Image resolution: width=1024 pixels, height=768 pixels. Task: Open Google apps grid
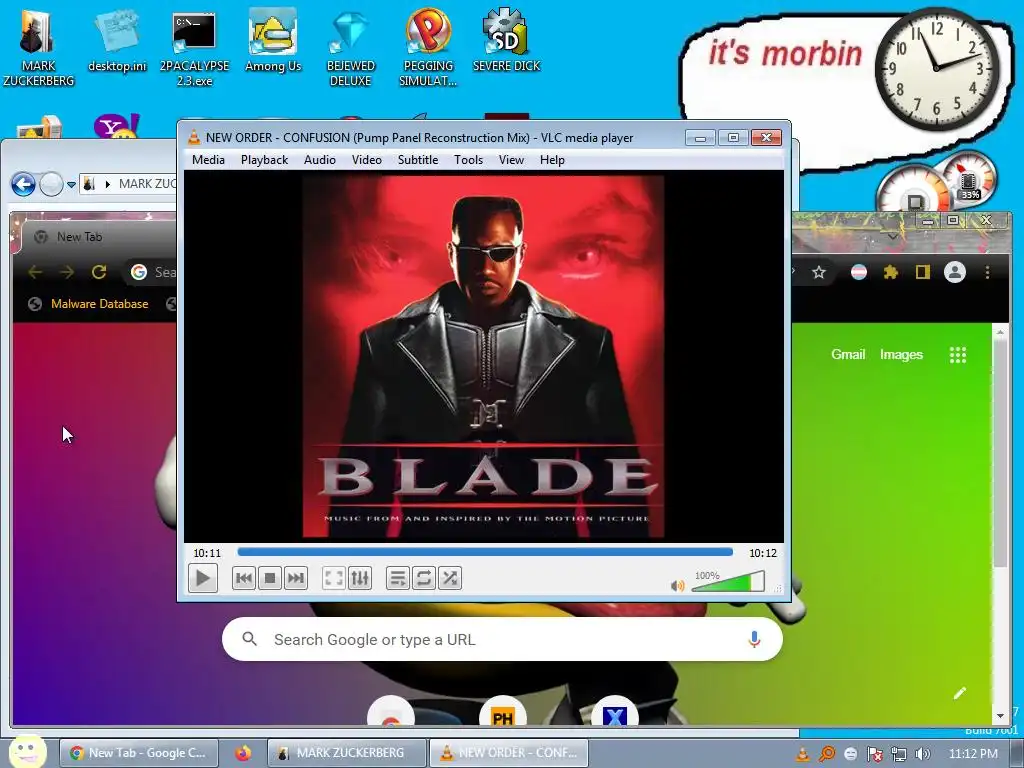coord(958,355)
